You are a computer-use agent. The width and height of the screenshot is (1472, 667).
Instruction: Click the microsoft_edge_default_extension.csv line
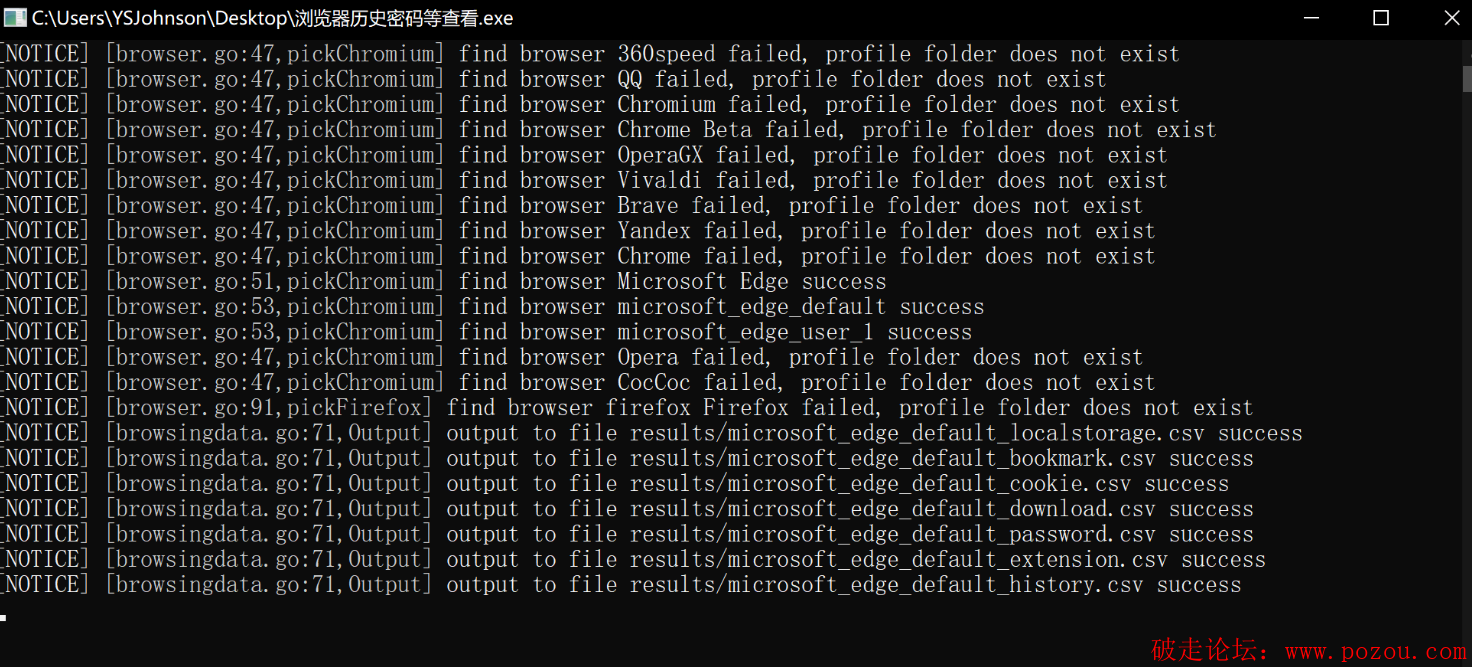point(633,560)
